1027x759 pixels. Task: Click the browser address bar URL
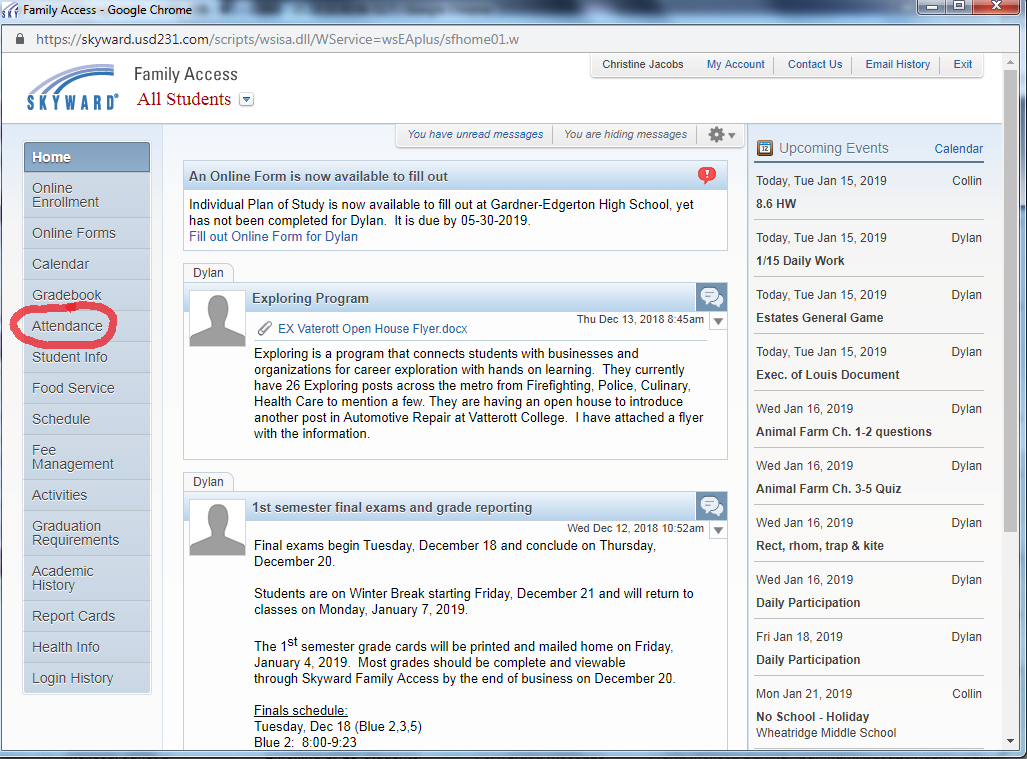[277, 39]
